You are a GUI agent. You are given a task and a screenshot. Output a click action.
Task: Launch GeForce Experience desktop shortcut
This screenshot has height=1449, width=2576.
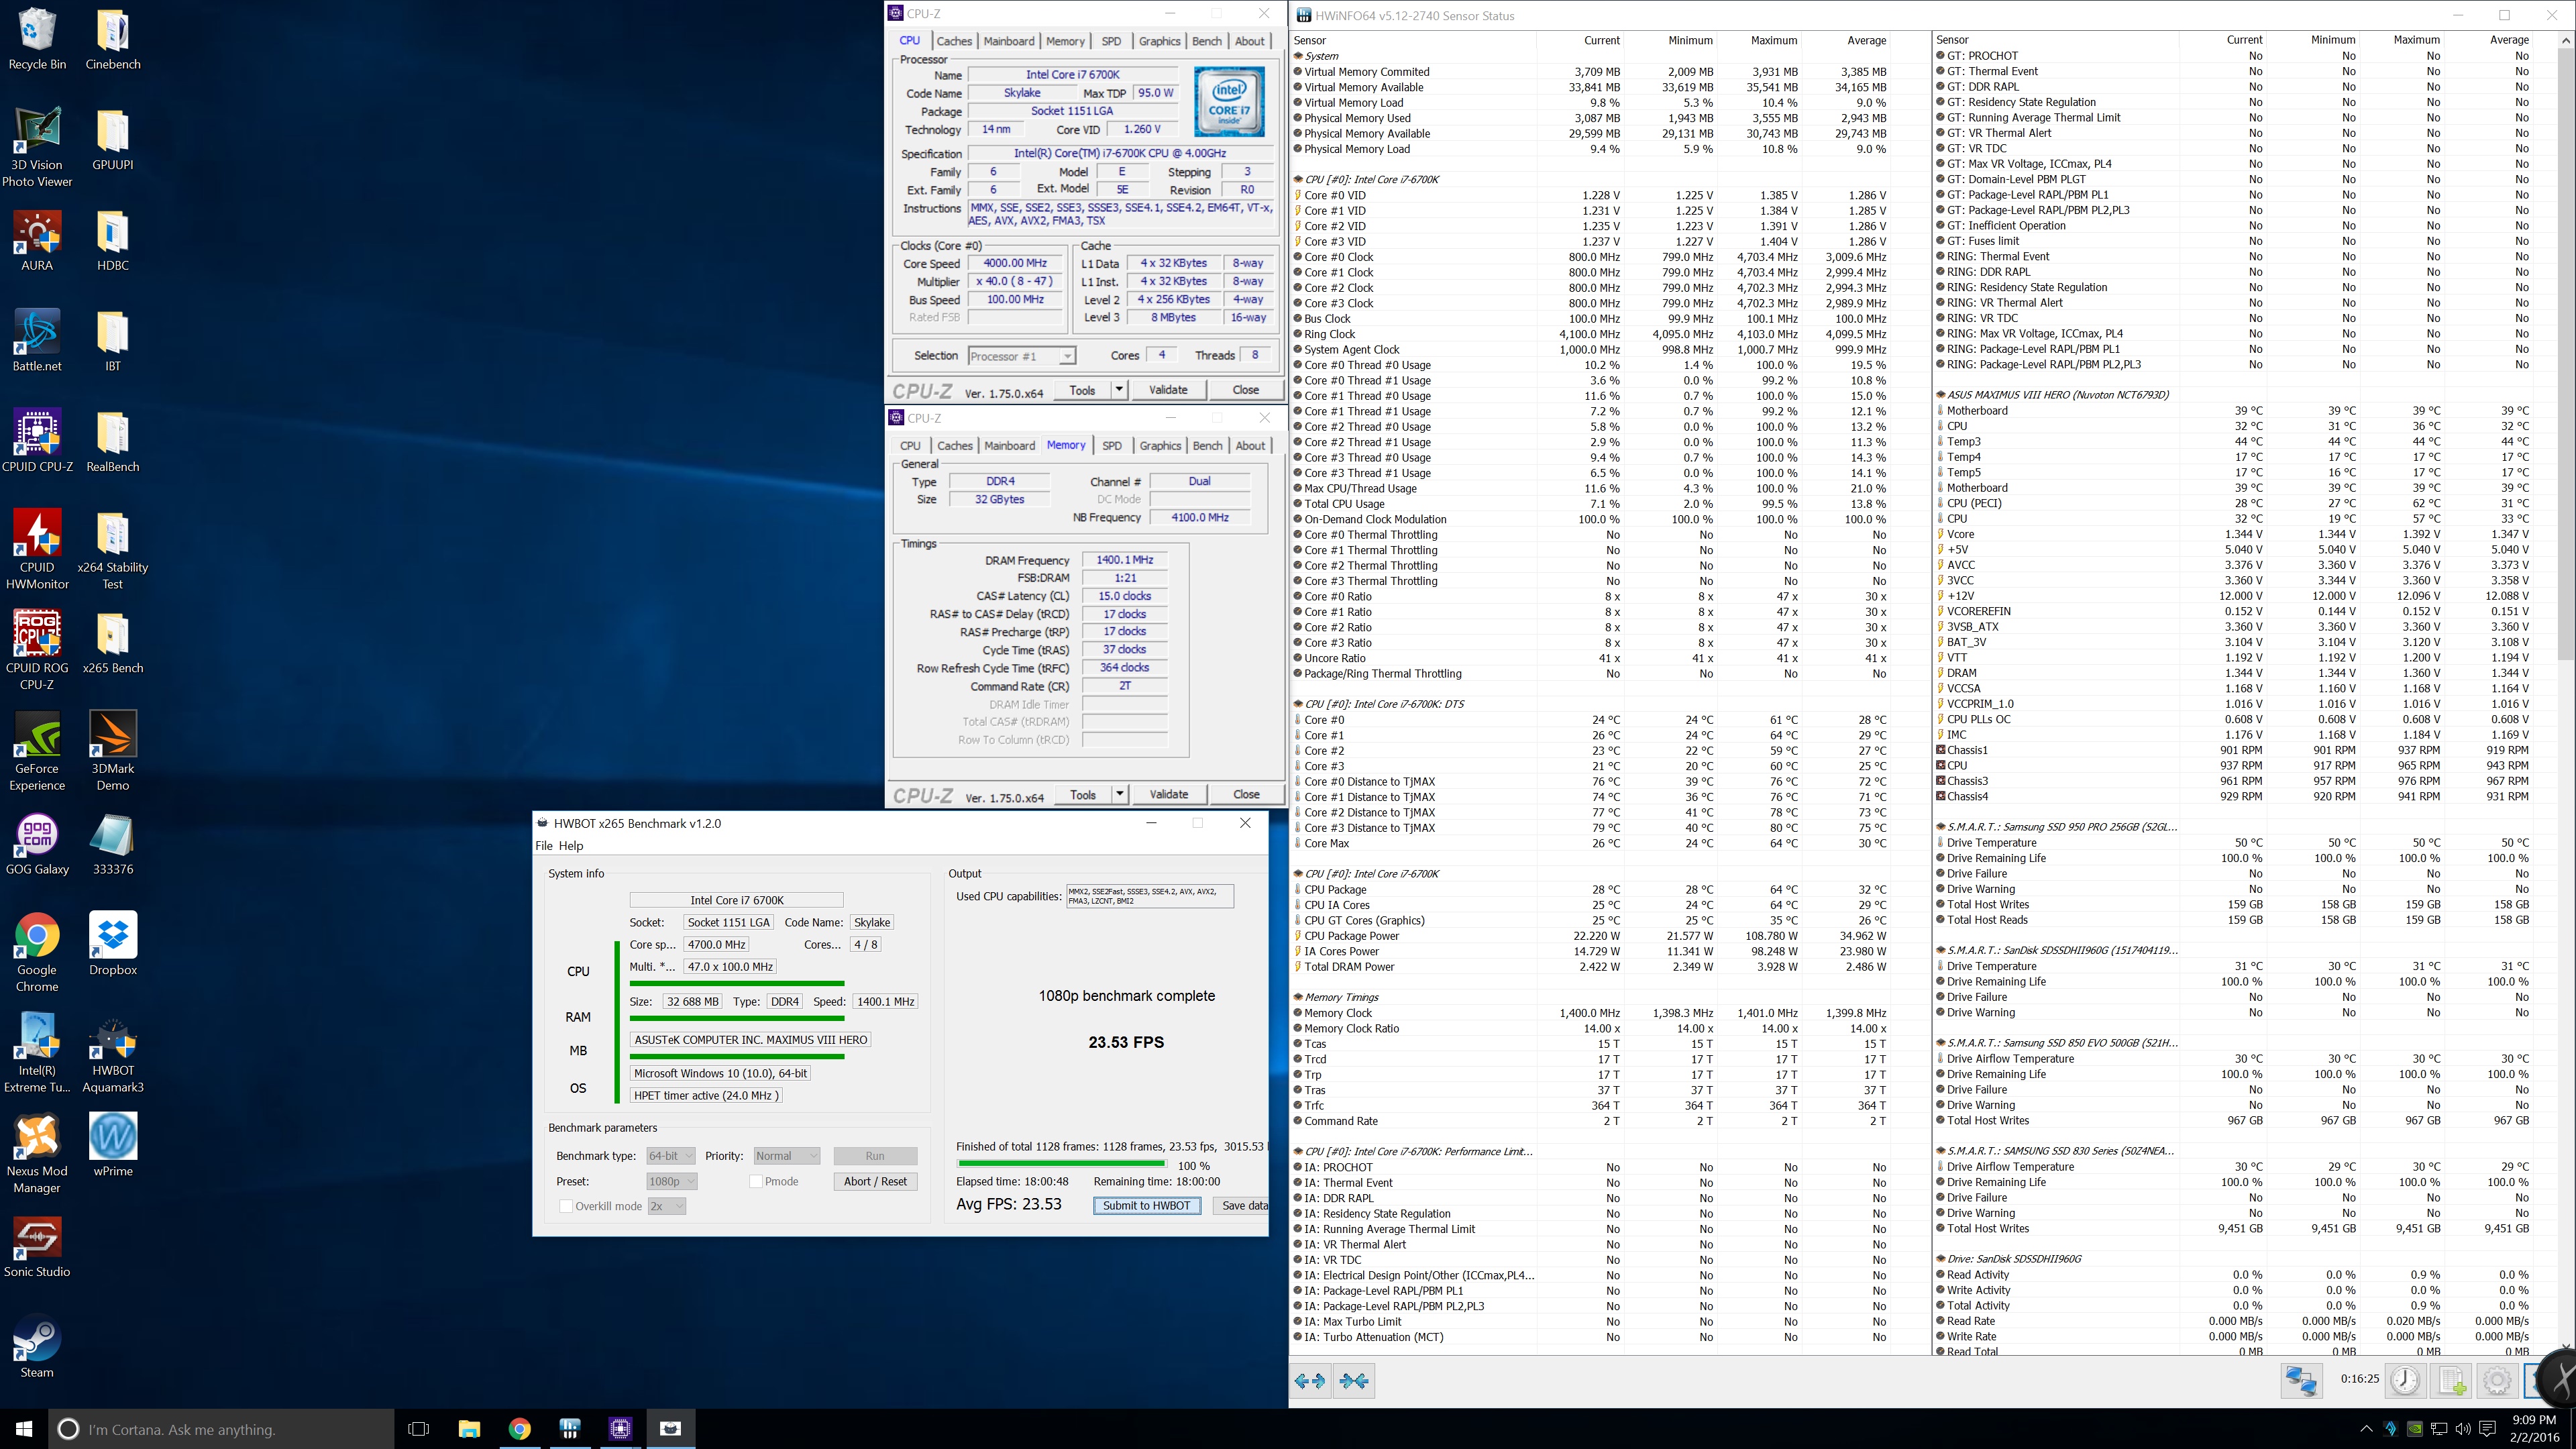click(x=37, y=751)
